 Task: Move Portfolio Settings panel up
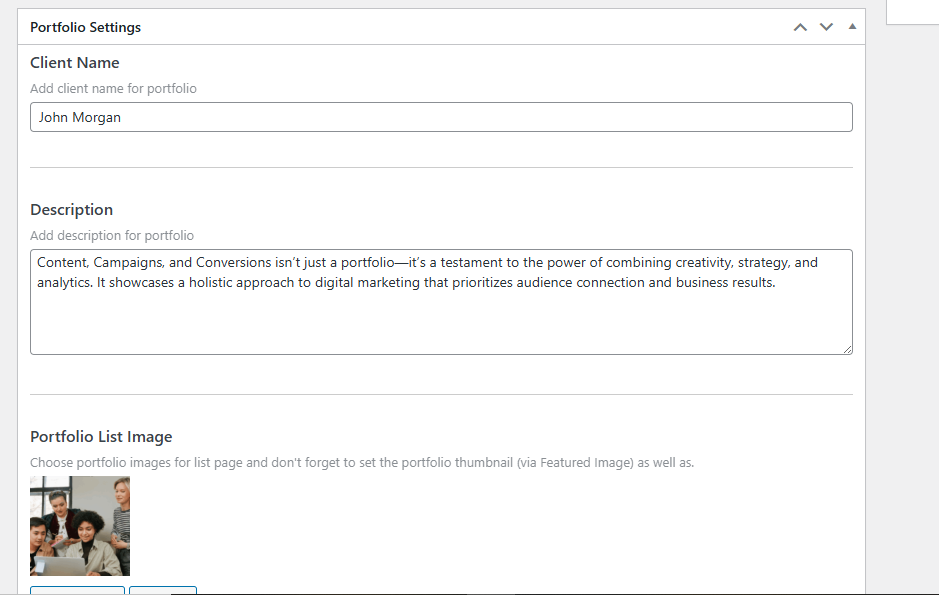pyautogui.click(x=800, y=27)
